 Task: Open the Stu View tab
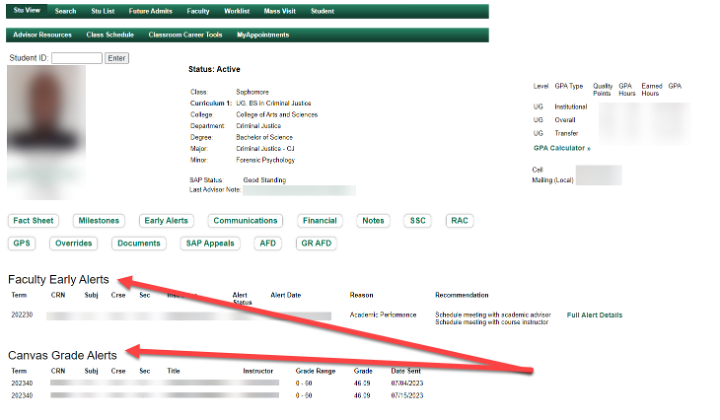pos(25,11)
